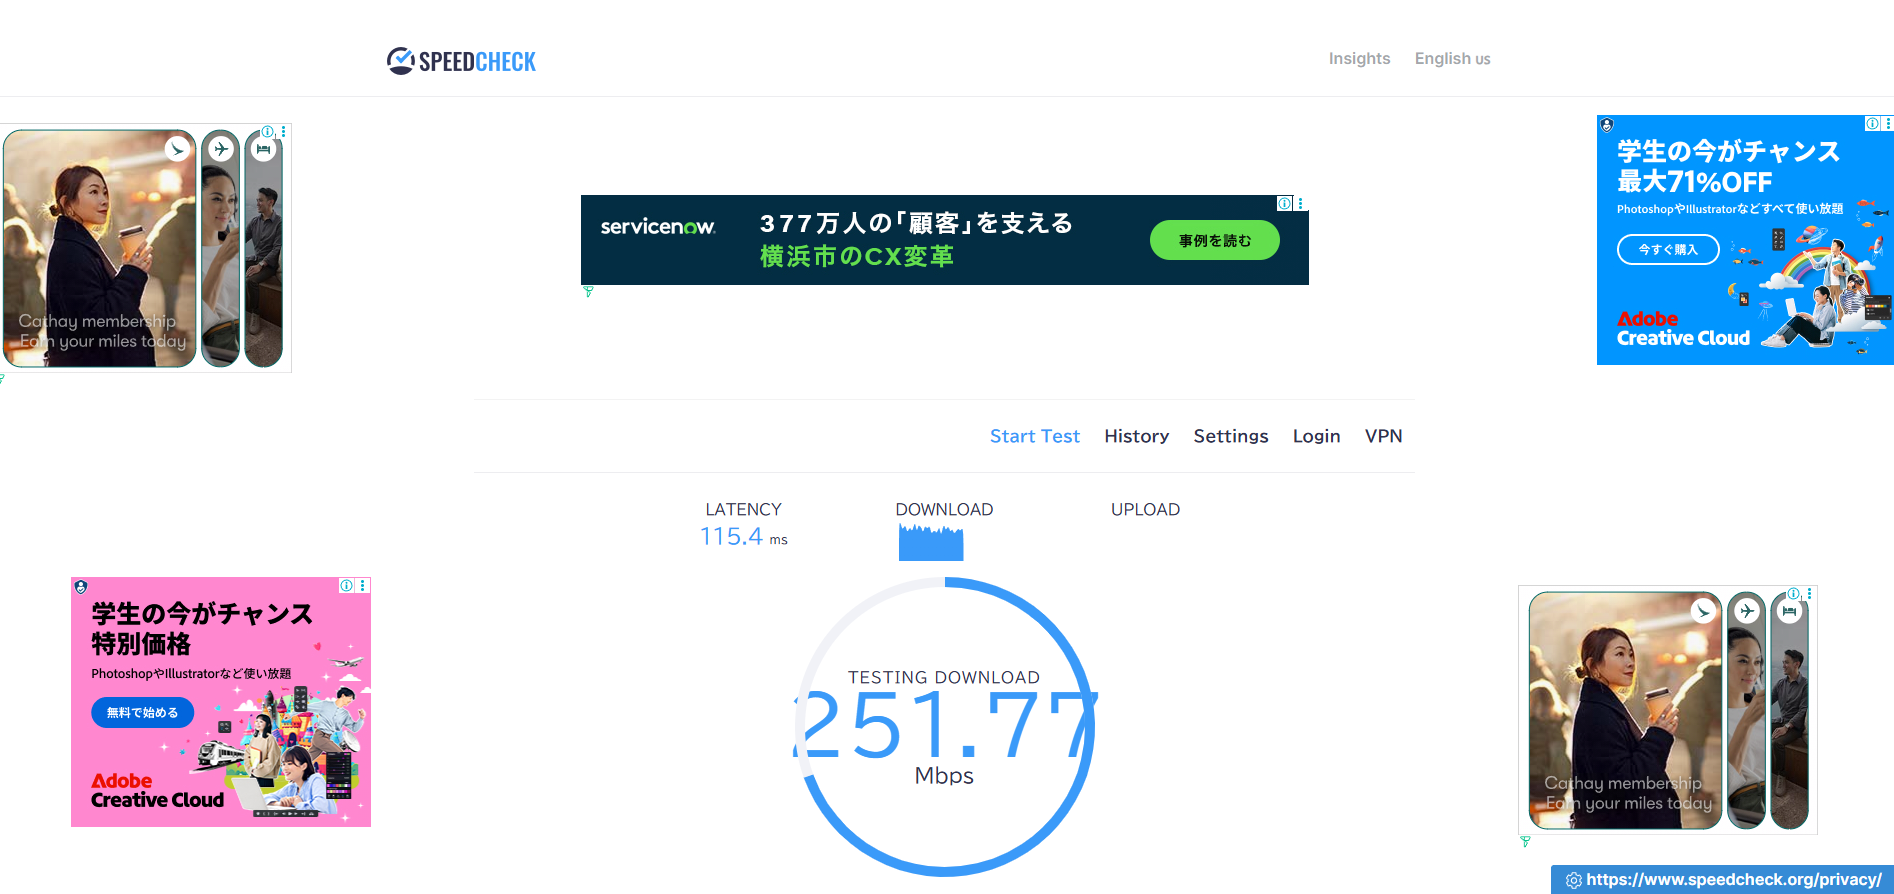Image resolution: width=1894 pixels, height=894 pixels.
Task: Click the Adobe Creative Cloud logo in pink ad
Action: click(157, 790)
